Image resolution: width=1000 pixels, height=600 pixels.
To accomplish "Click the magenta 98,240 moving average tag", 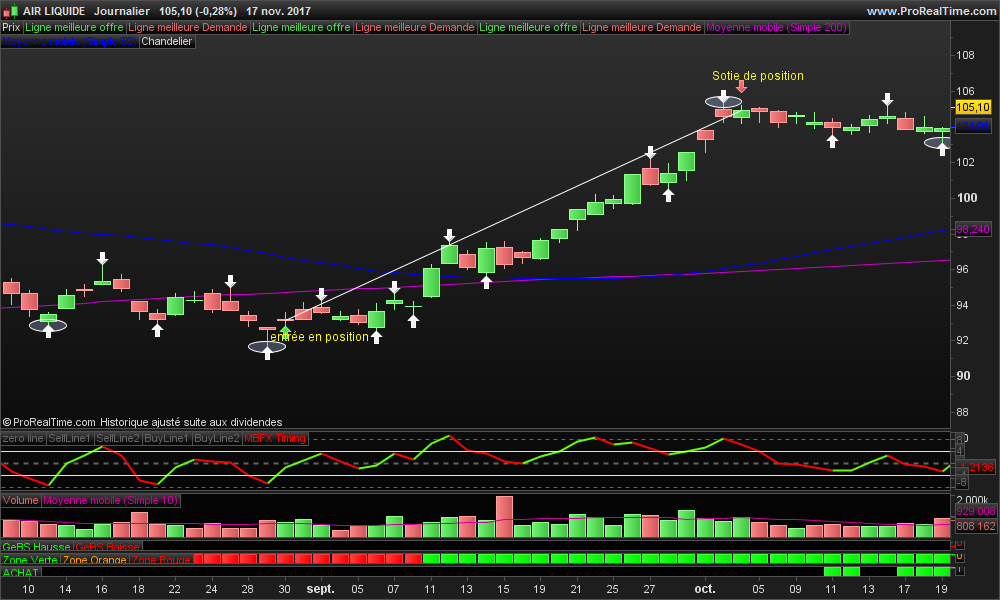I will (x=973, y=230).
